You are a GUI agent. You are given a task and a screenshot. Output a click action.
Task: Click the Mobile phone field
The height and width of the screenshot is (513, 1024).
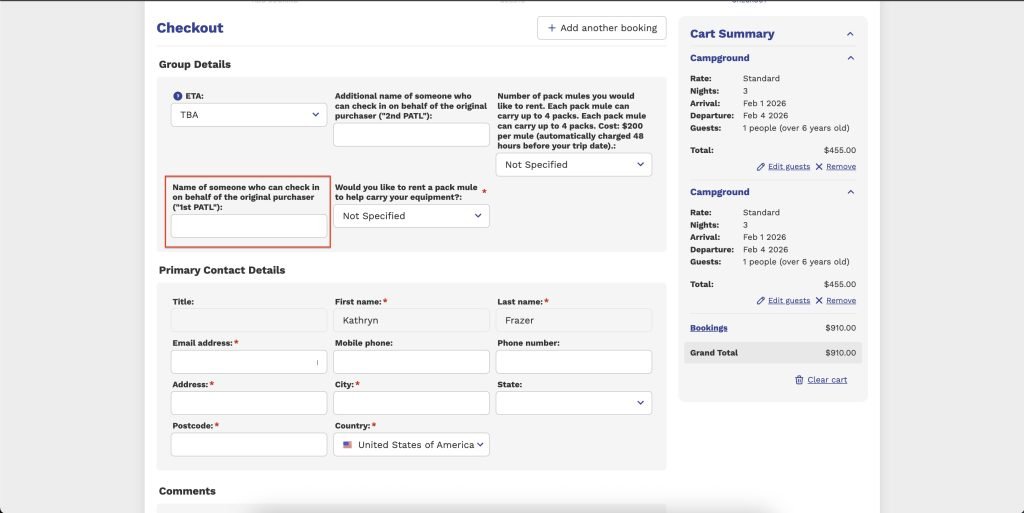point(411,362)
